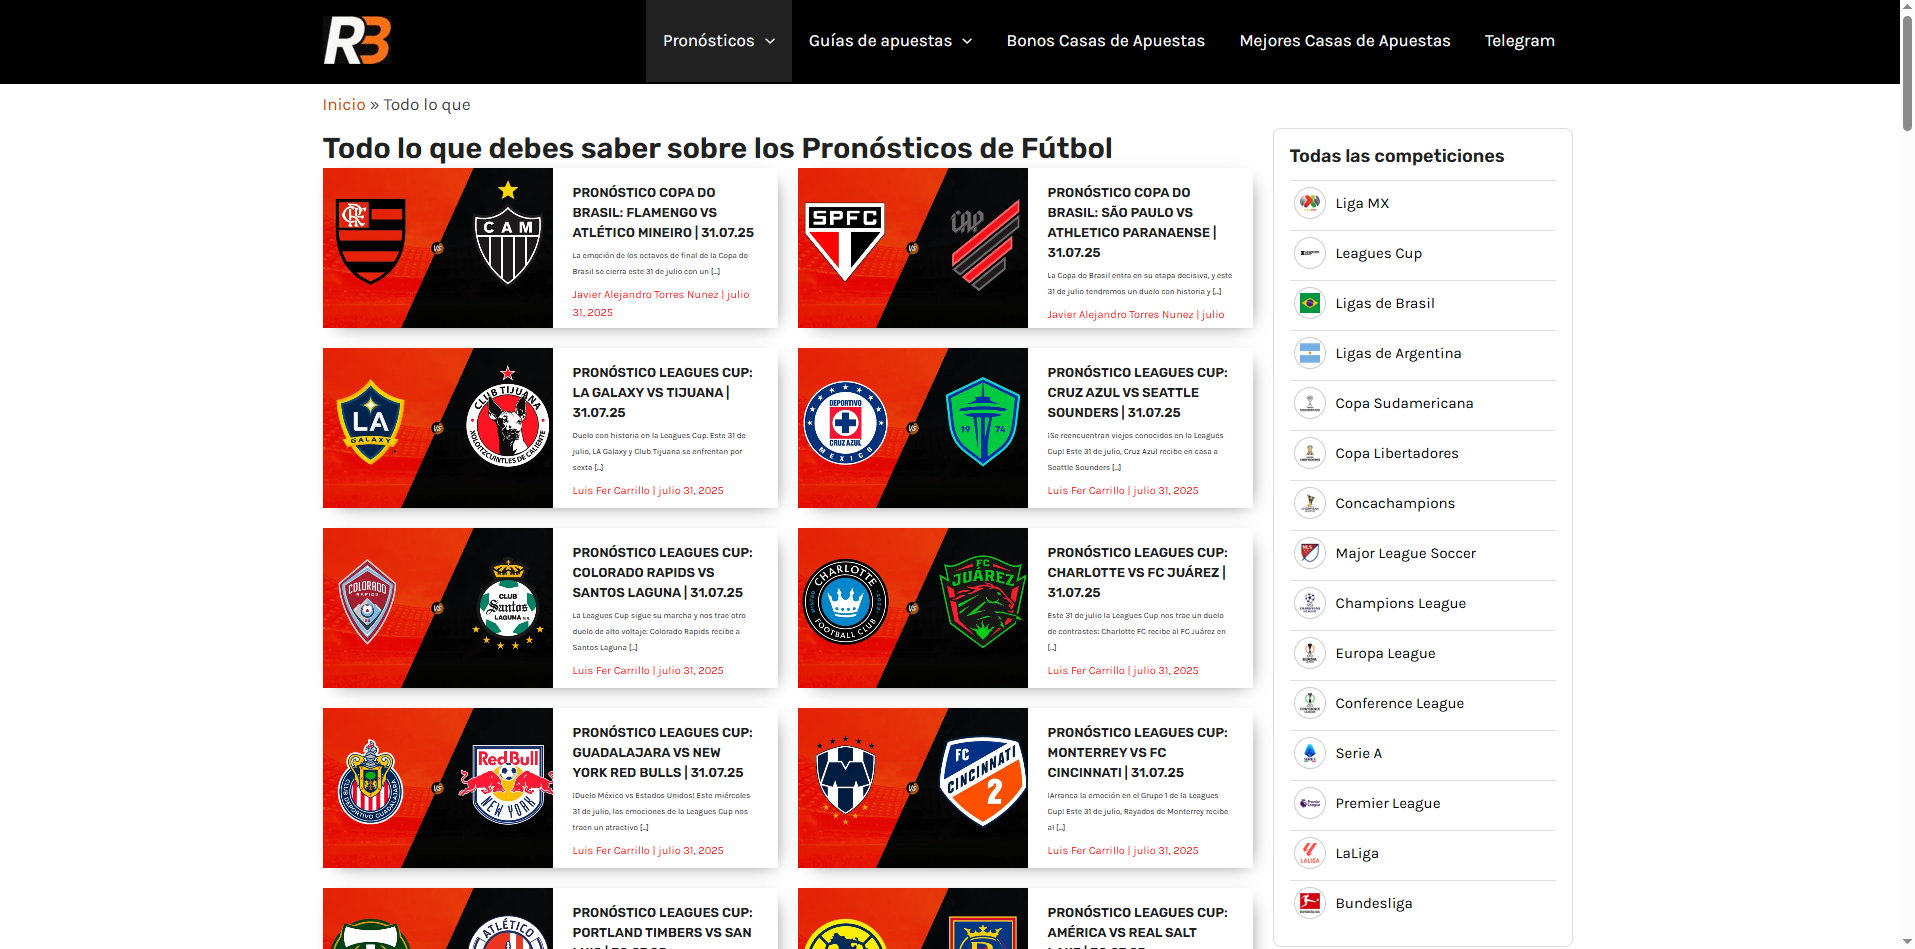Screen dimensions: 1915x949
Task: Open Guadalajara vs New York Red Bulls headline
Action: pos(662,752)
